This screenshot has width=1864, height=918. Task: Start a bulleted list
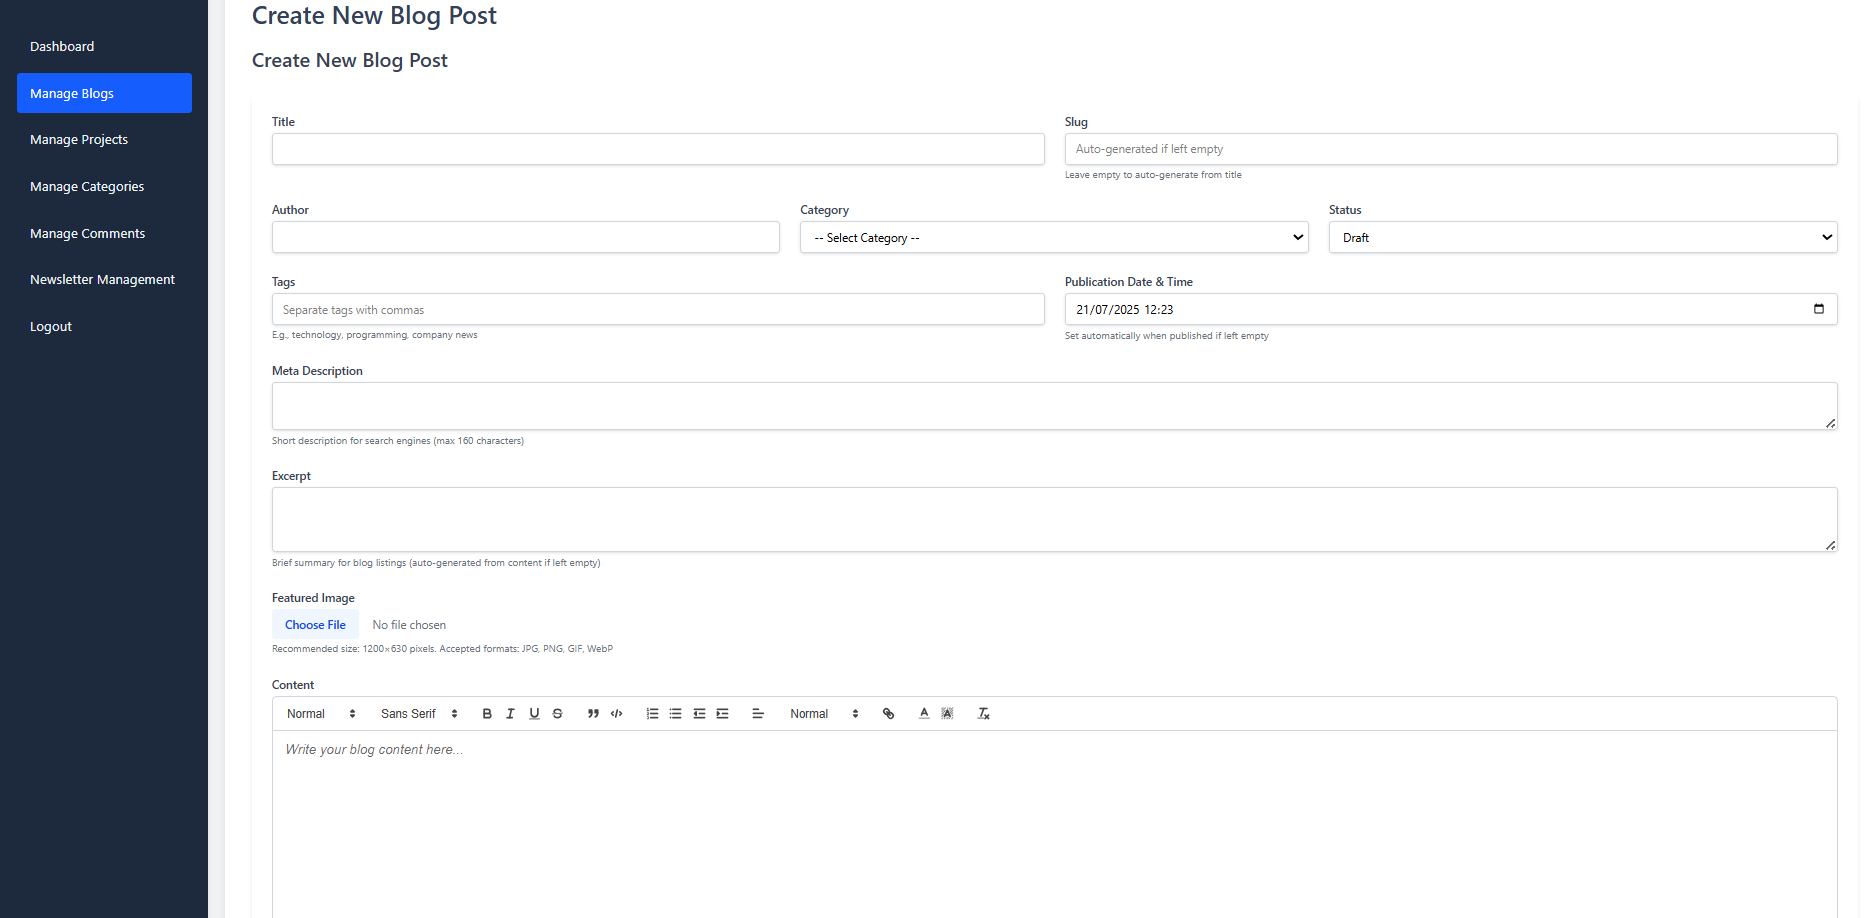coord(676,714)
